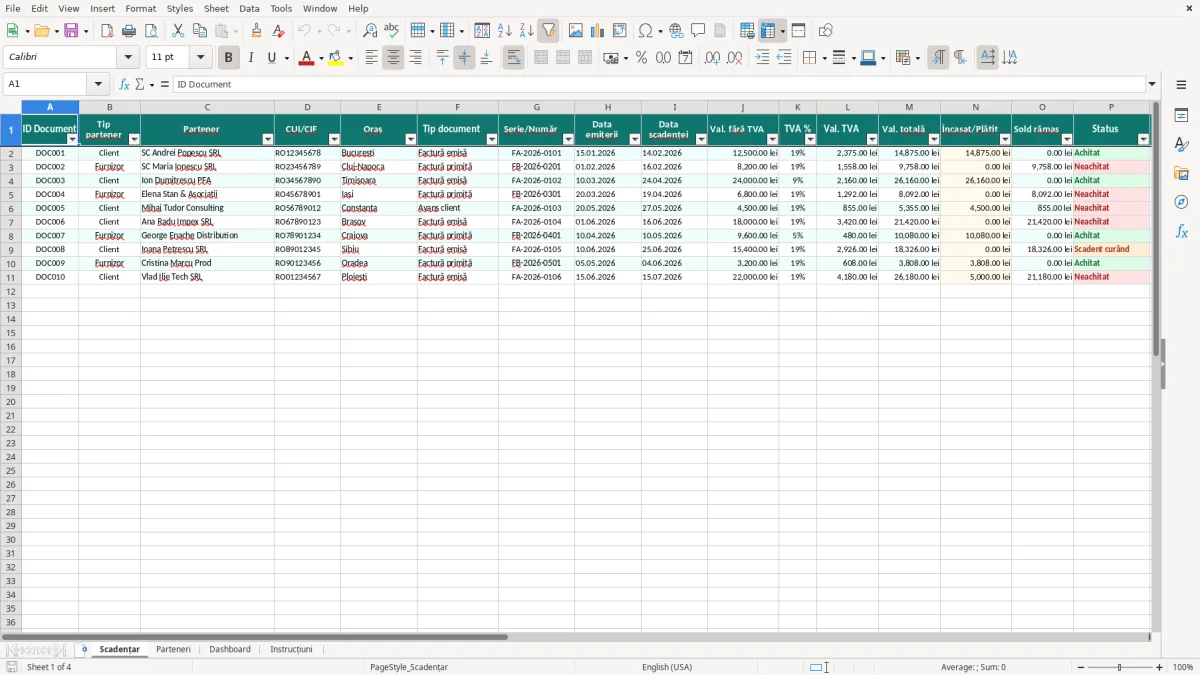1200x675 pixels.
Task: Insert a chart from the toolbar
Action: 597,31
